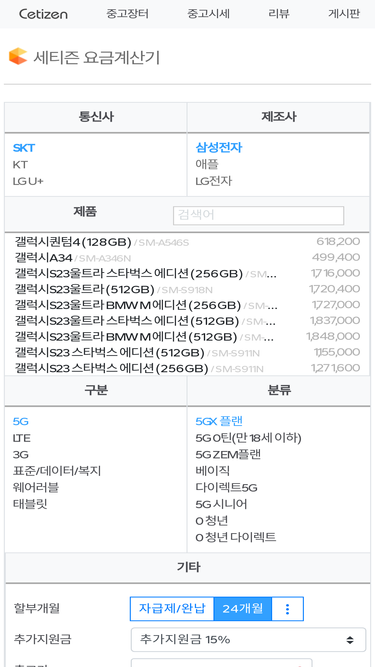Choose LTE network type
Screen dimensions: 375x667
22,438
